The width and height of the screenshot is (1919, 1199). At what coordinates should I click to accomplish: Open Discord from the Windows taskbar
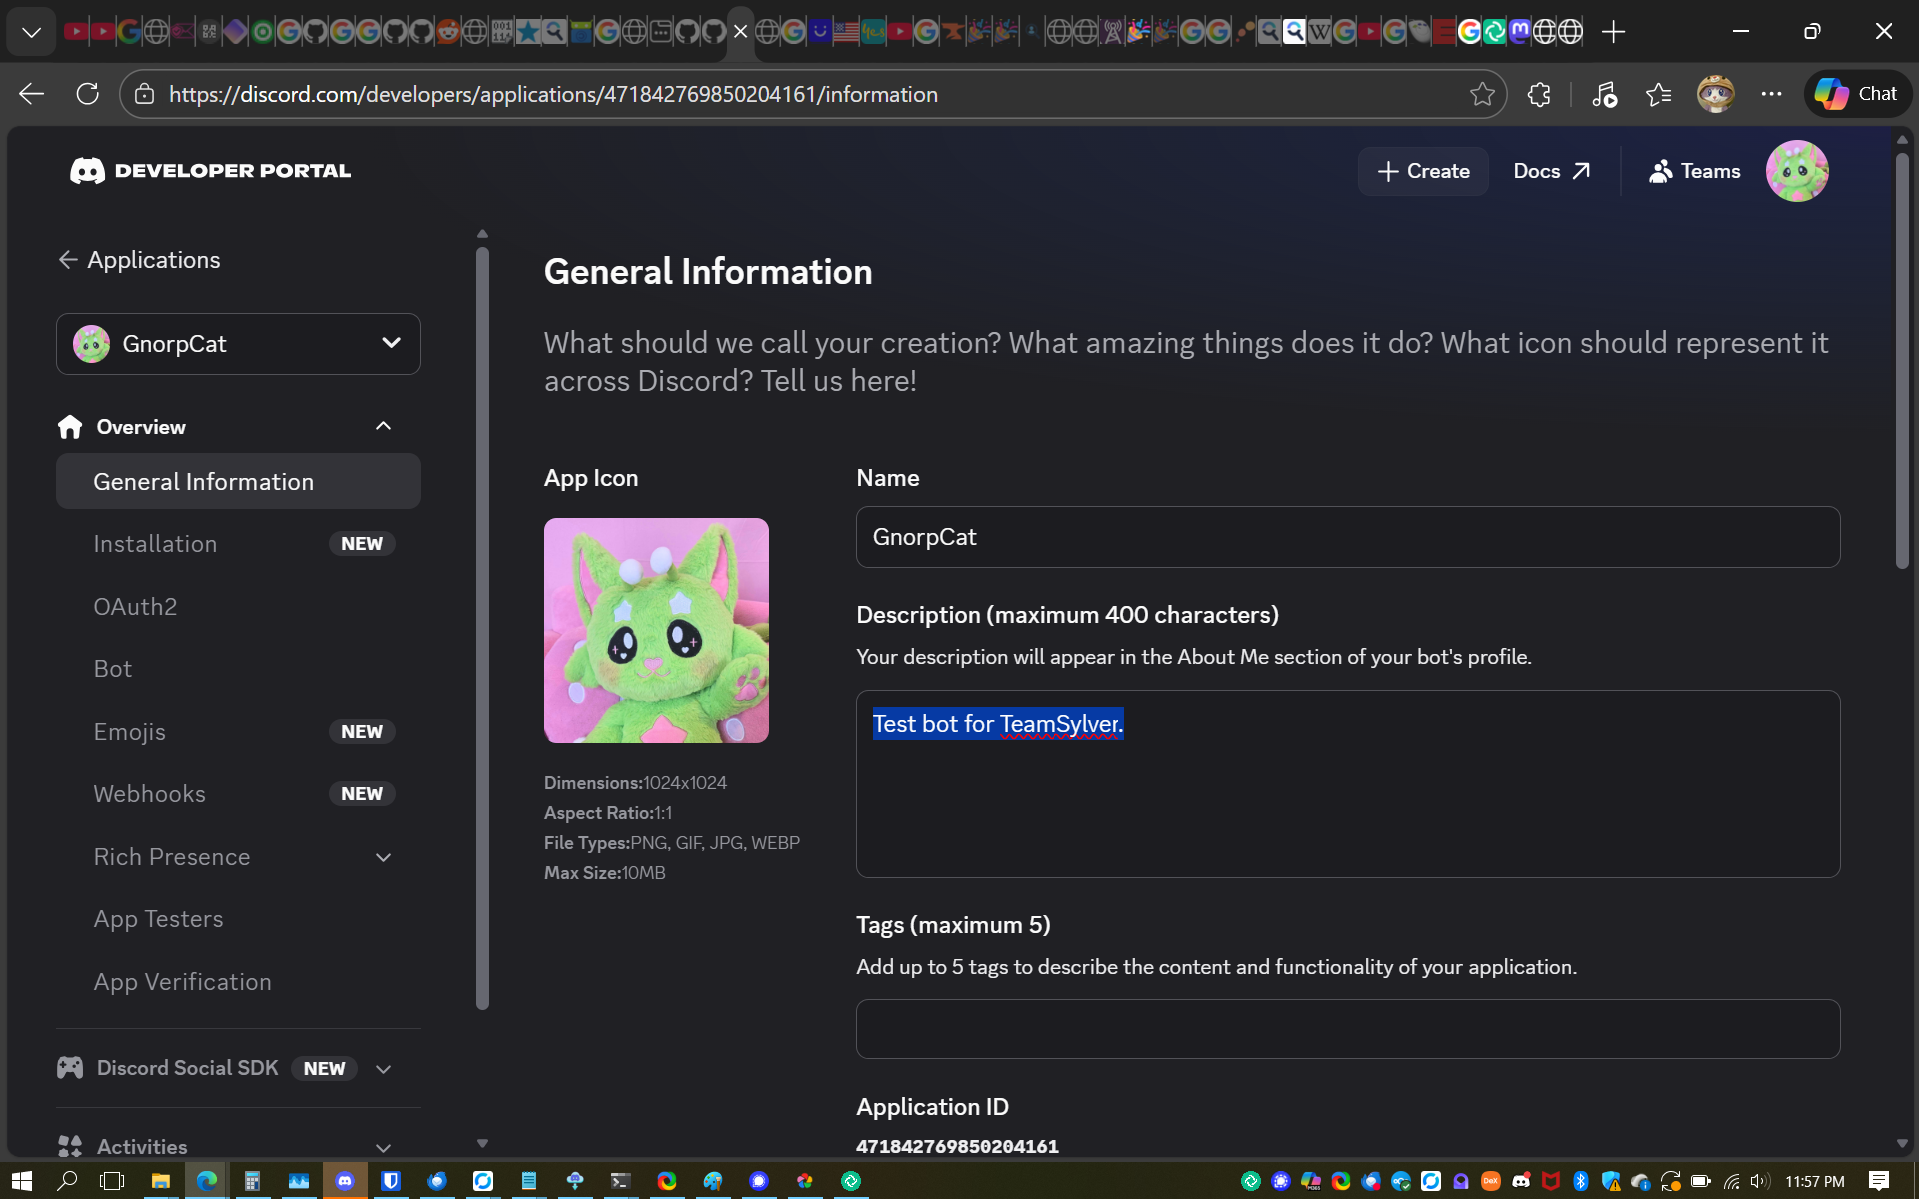click(x=345, y=1181)
